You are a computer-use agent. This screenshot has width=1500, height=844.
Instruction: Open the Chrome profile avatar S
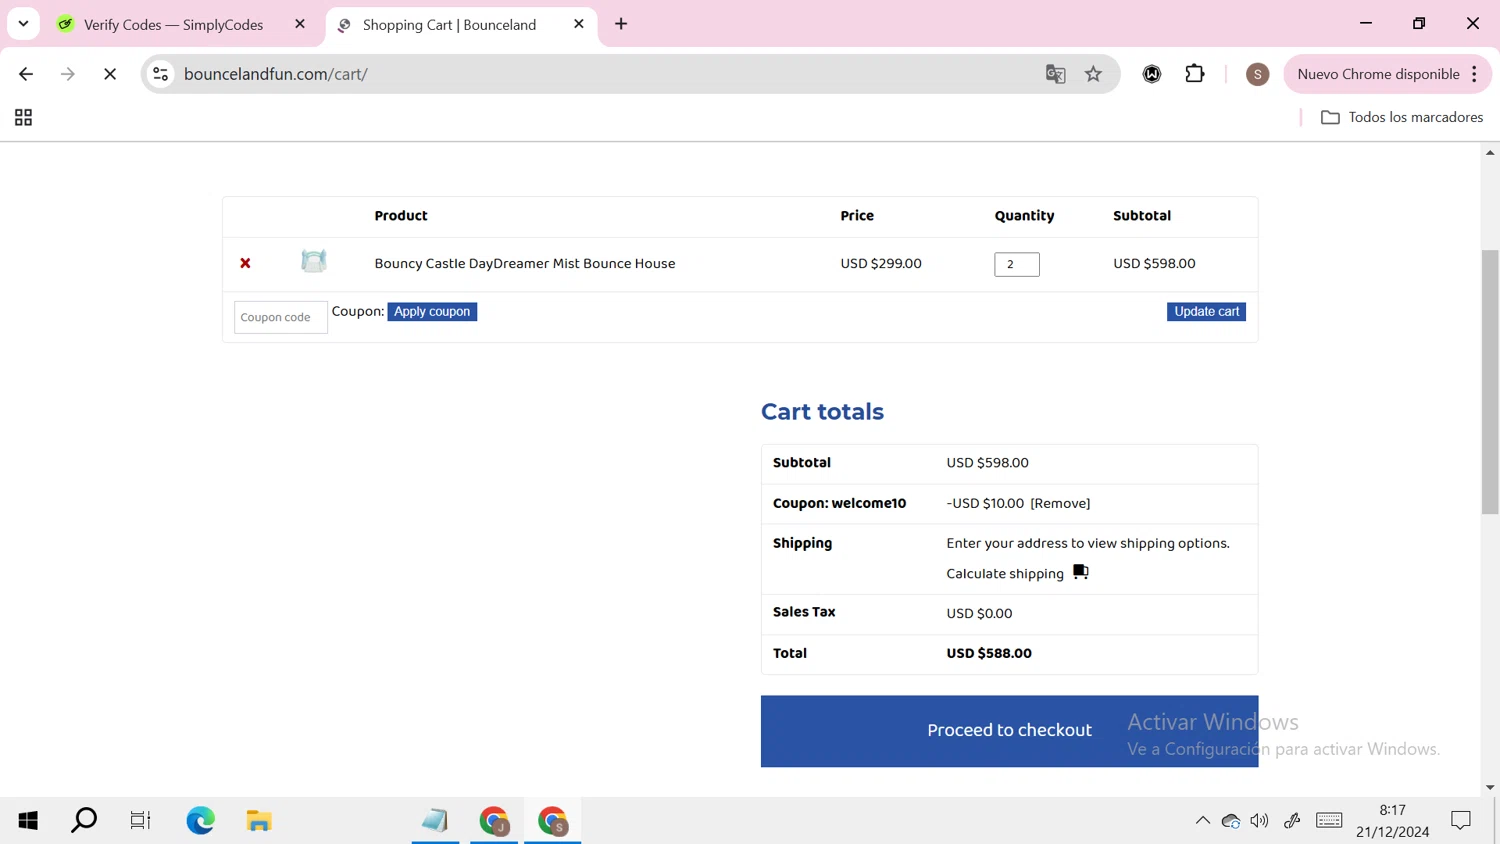tap(1257, 74)
